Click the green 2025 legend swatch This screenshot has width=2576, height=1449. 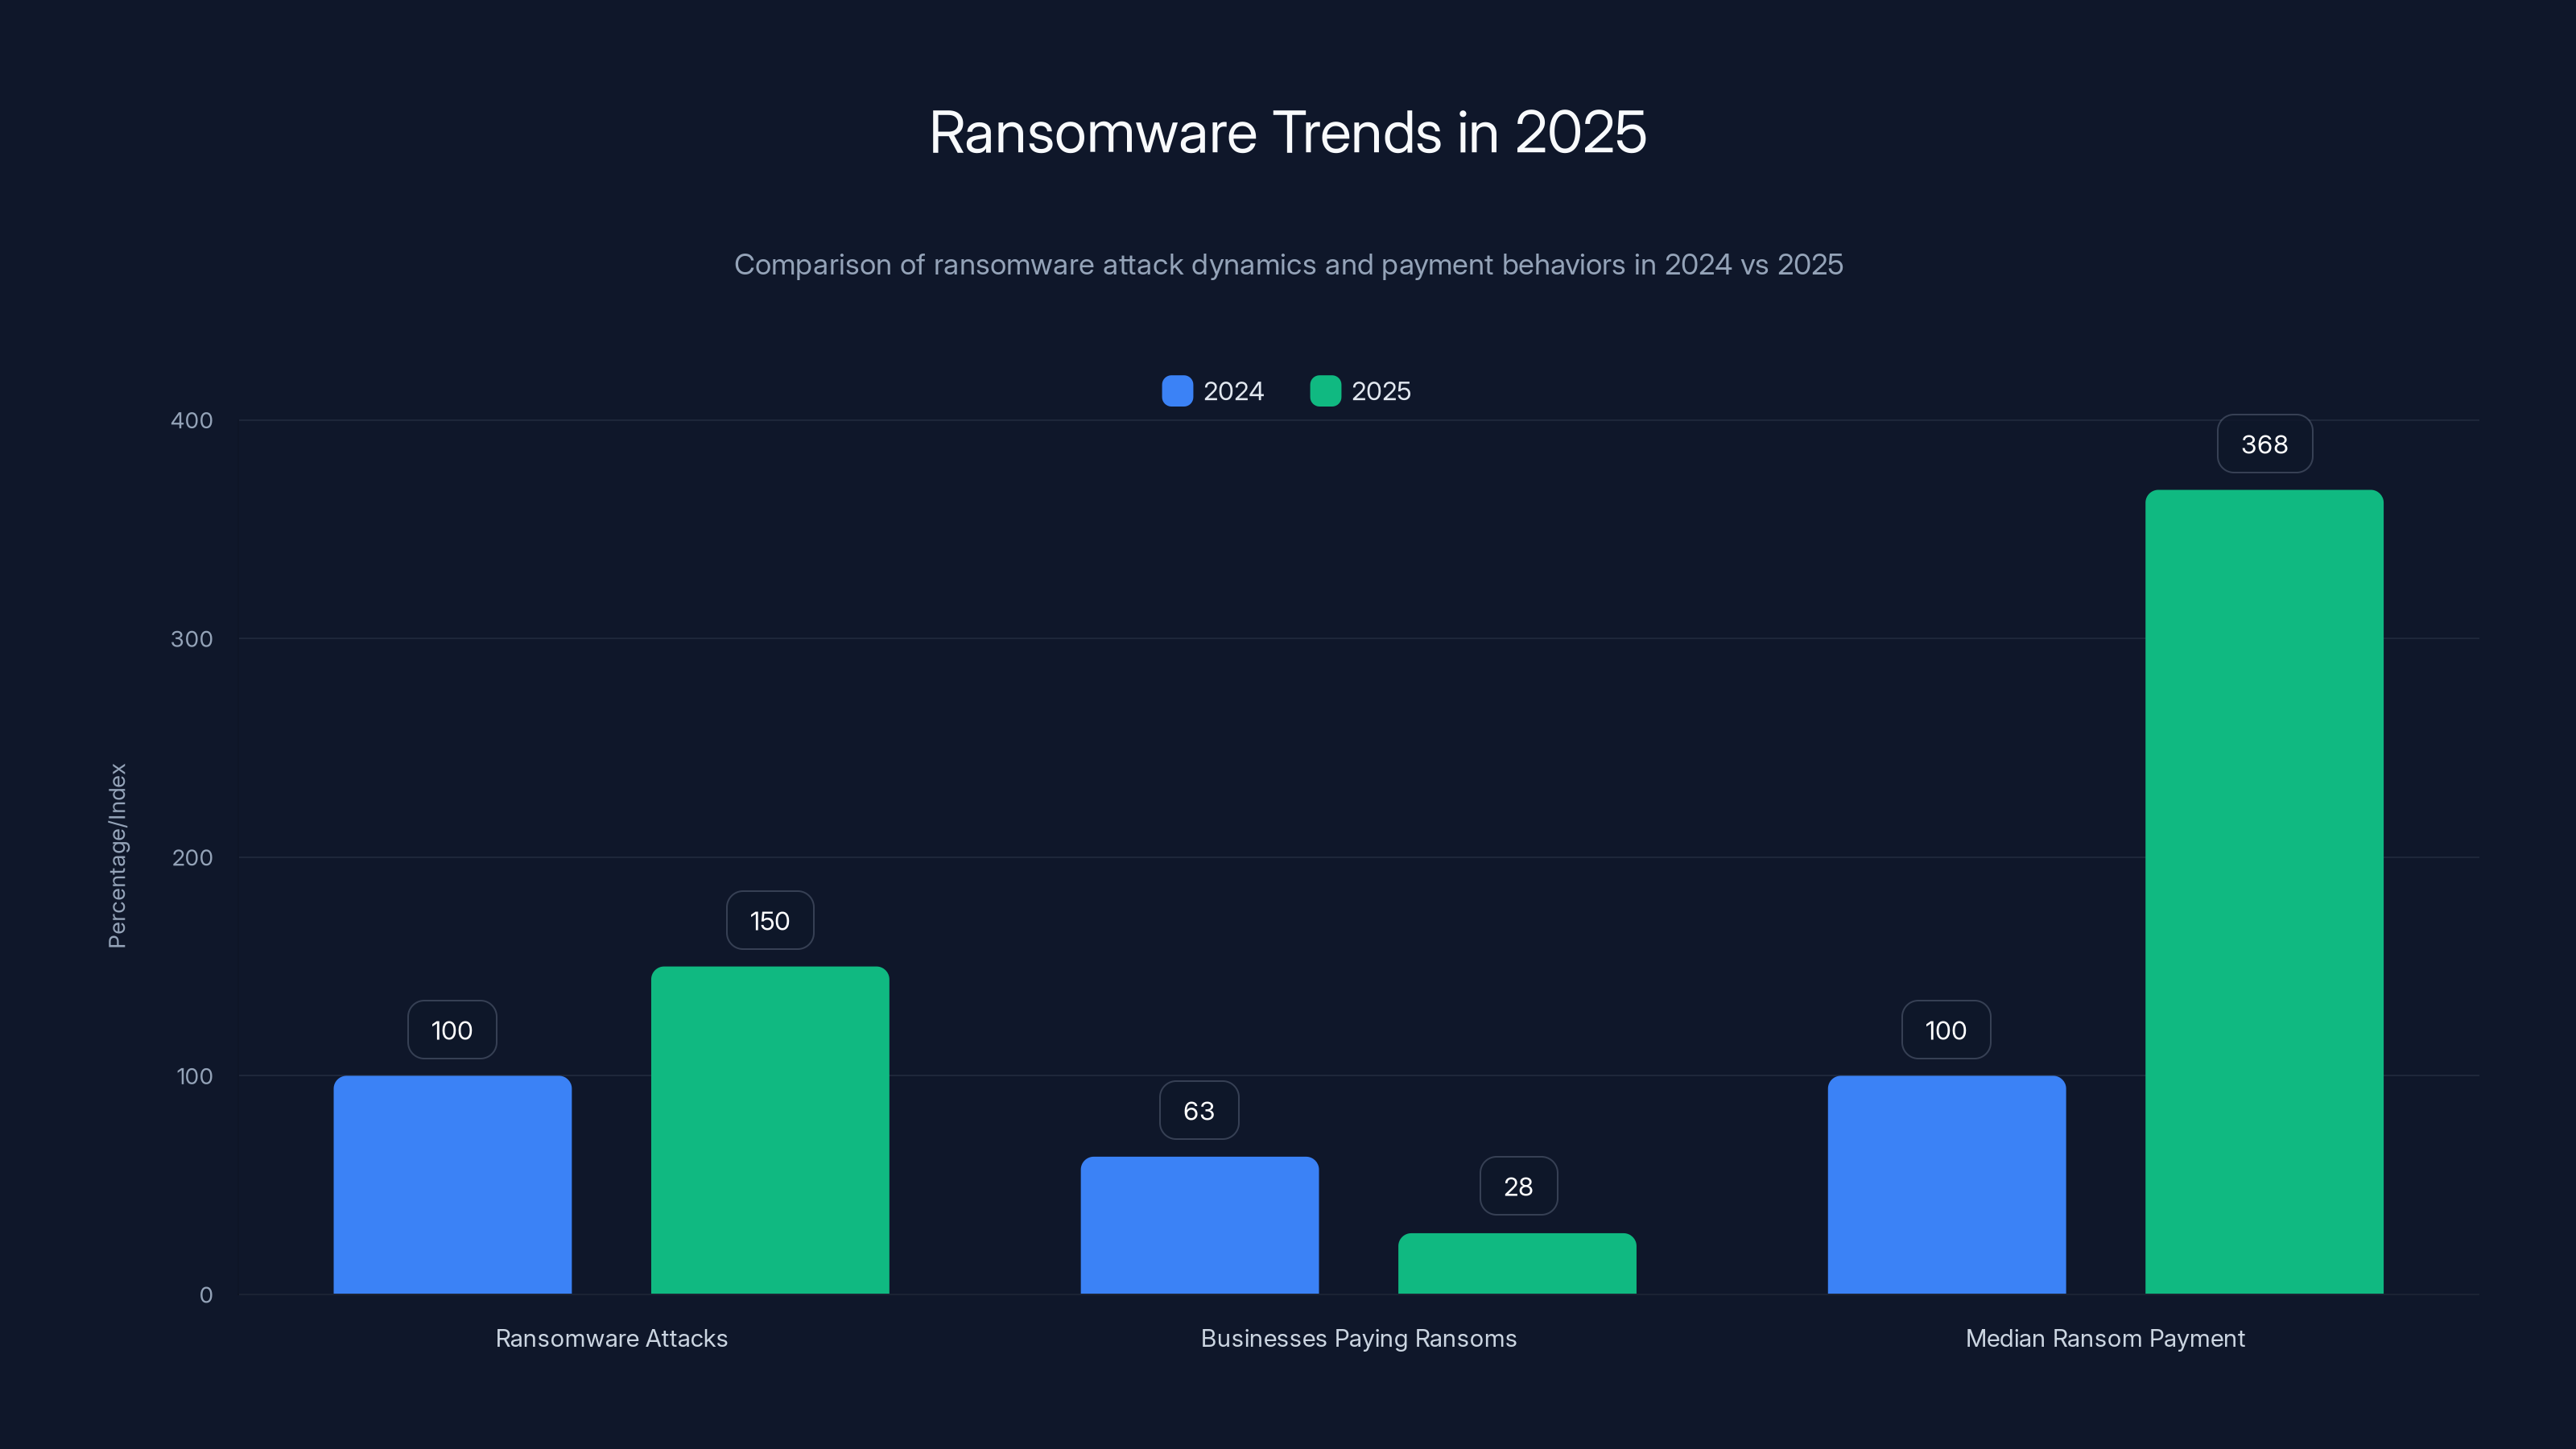[x=1325, y=391]
